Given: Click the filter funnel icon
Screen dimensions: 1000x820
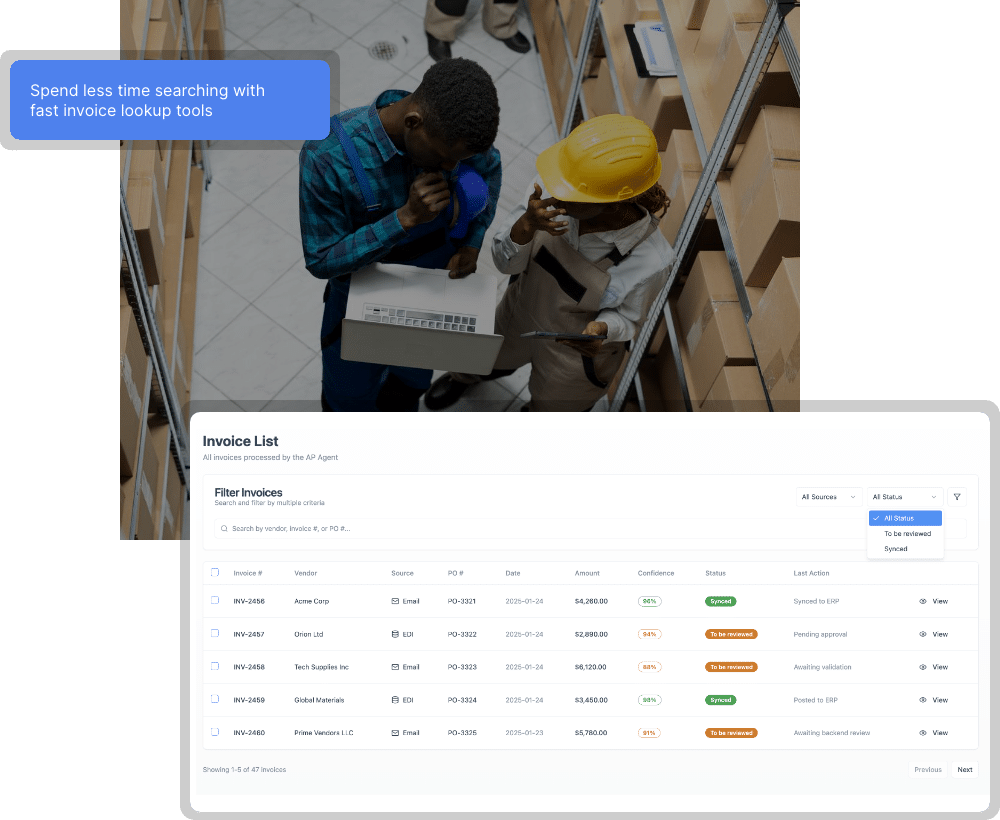Looking at the screenshot, I should click(x=957, y=497).
